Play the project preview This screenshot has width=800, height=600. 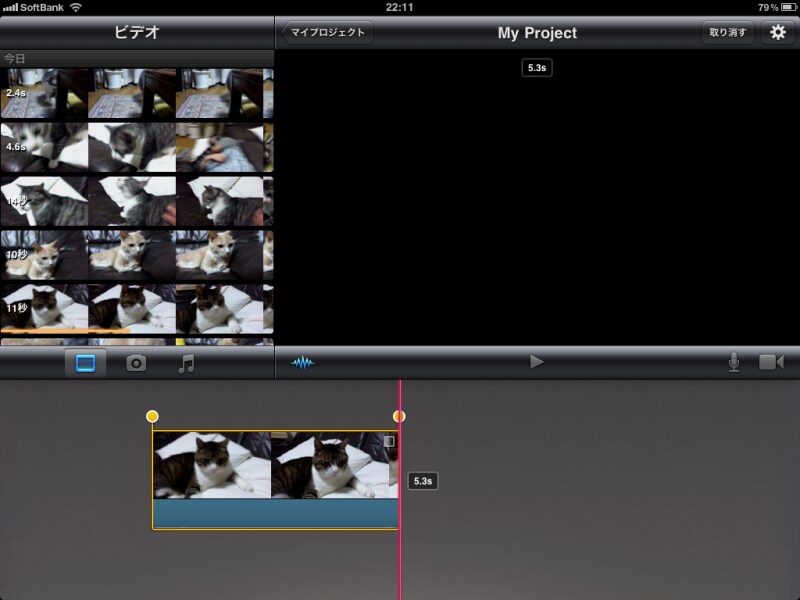coord(537,362)
